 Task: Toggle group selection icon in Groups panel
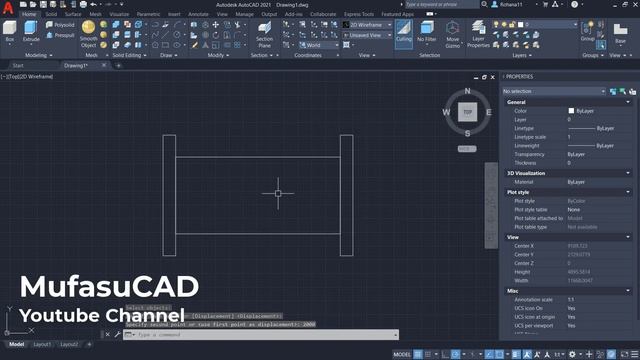click(601, 45)
